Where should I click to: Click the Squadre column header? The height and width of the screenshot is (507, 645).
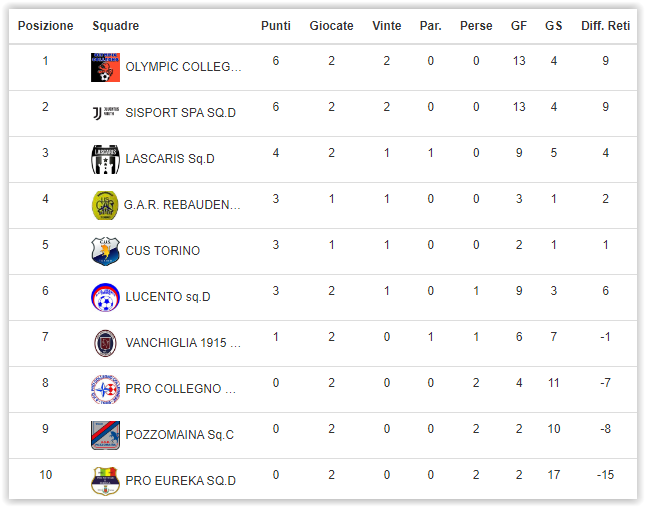click(116, 26)
